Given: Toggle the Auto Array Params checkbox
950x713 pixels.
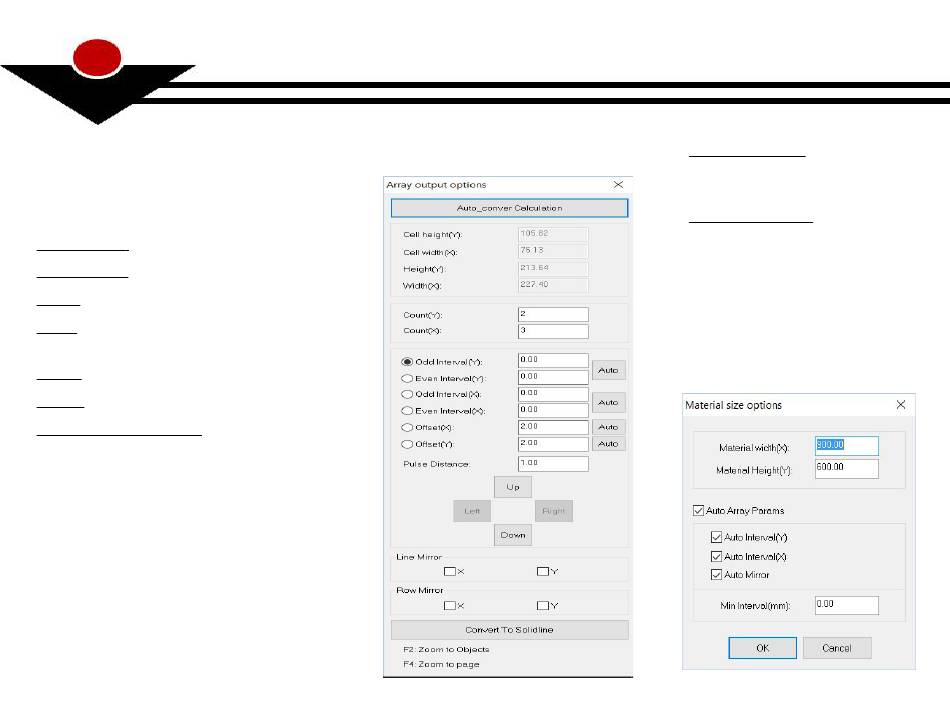Looking at the screenshot, I should pyautogui.click(x=698, y=511).
